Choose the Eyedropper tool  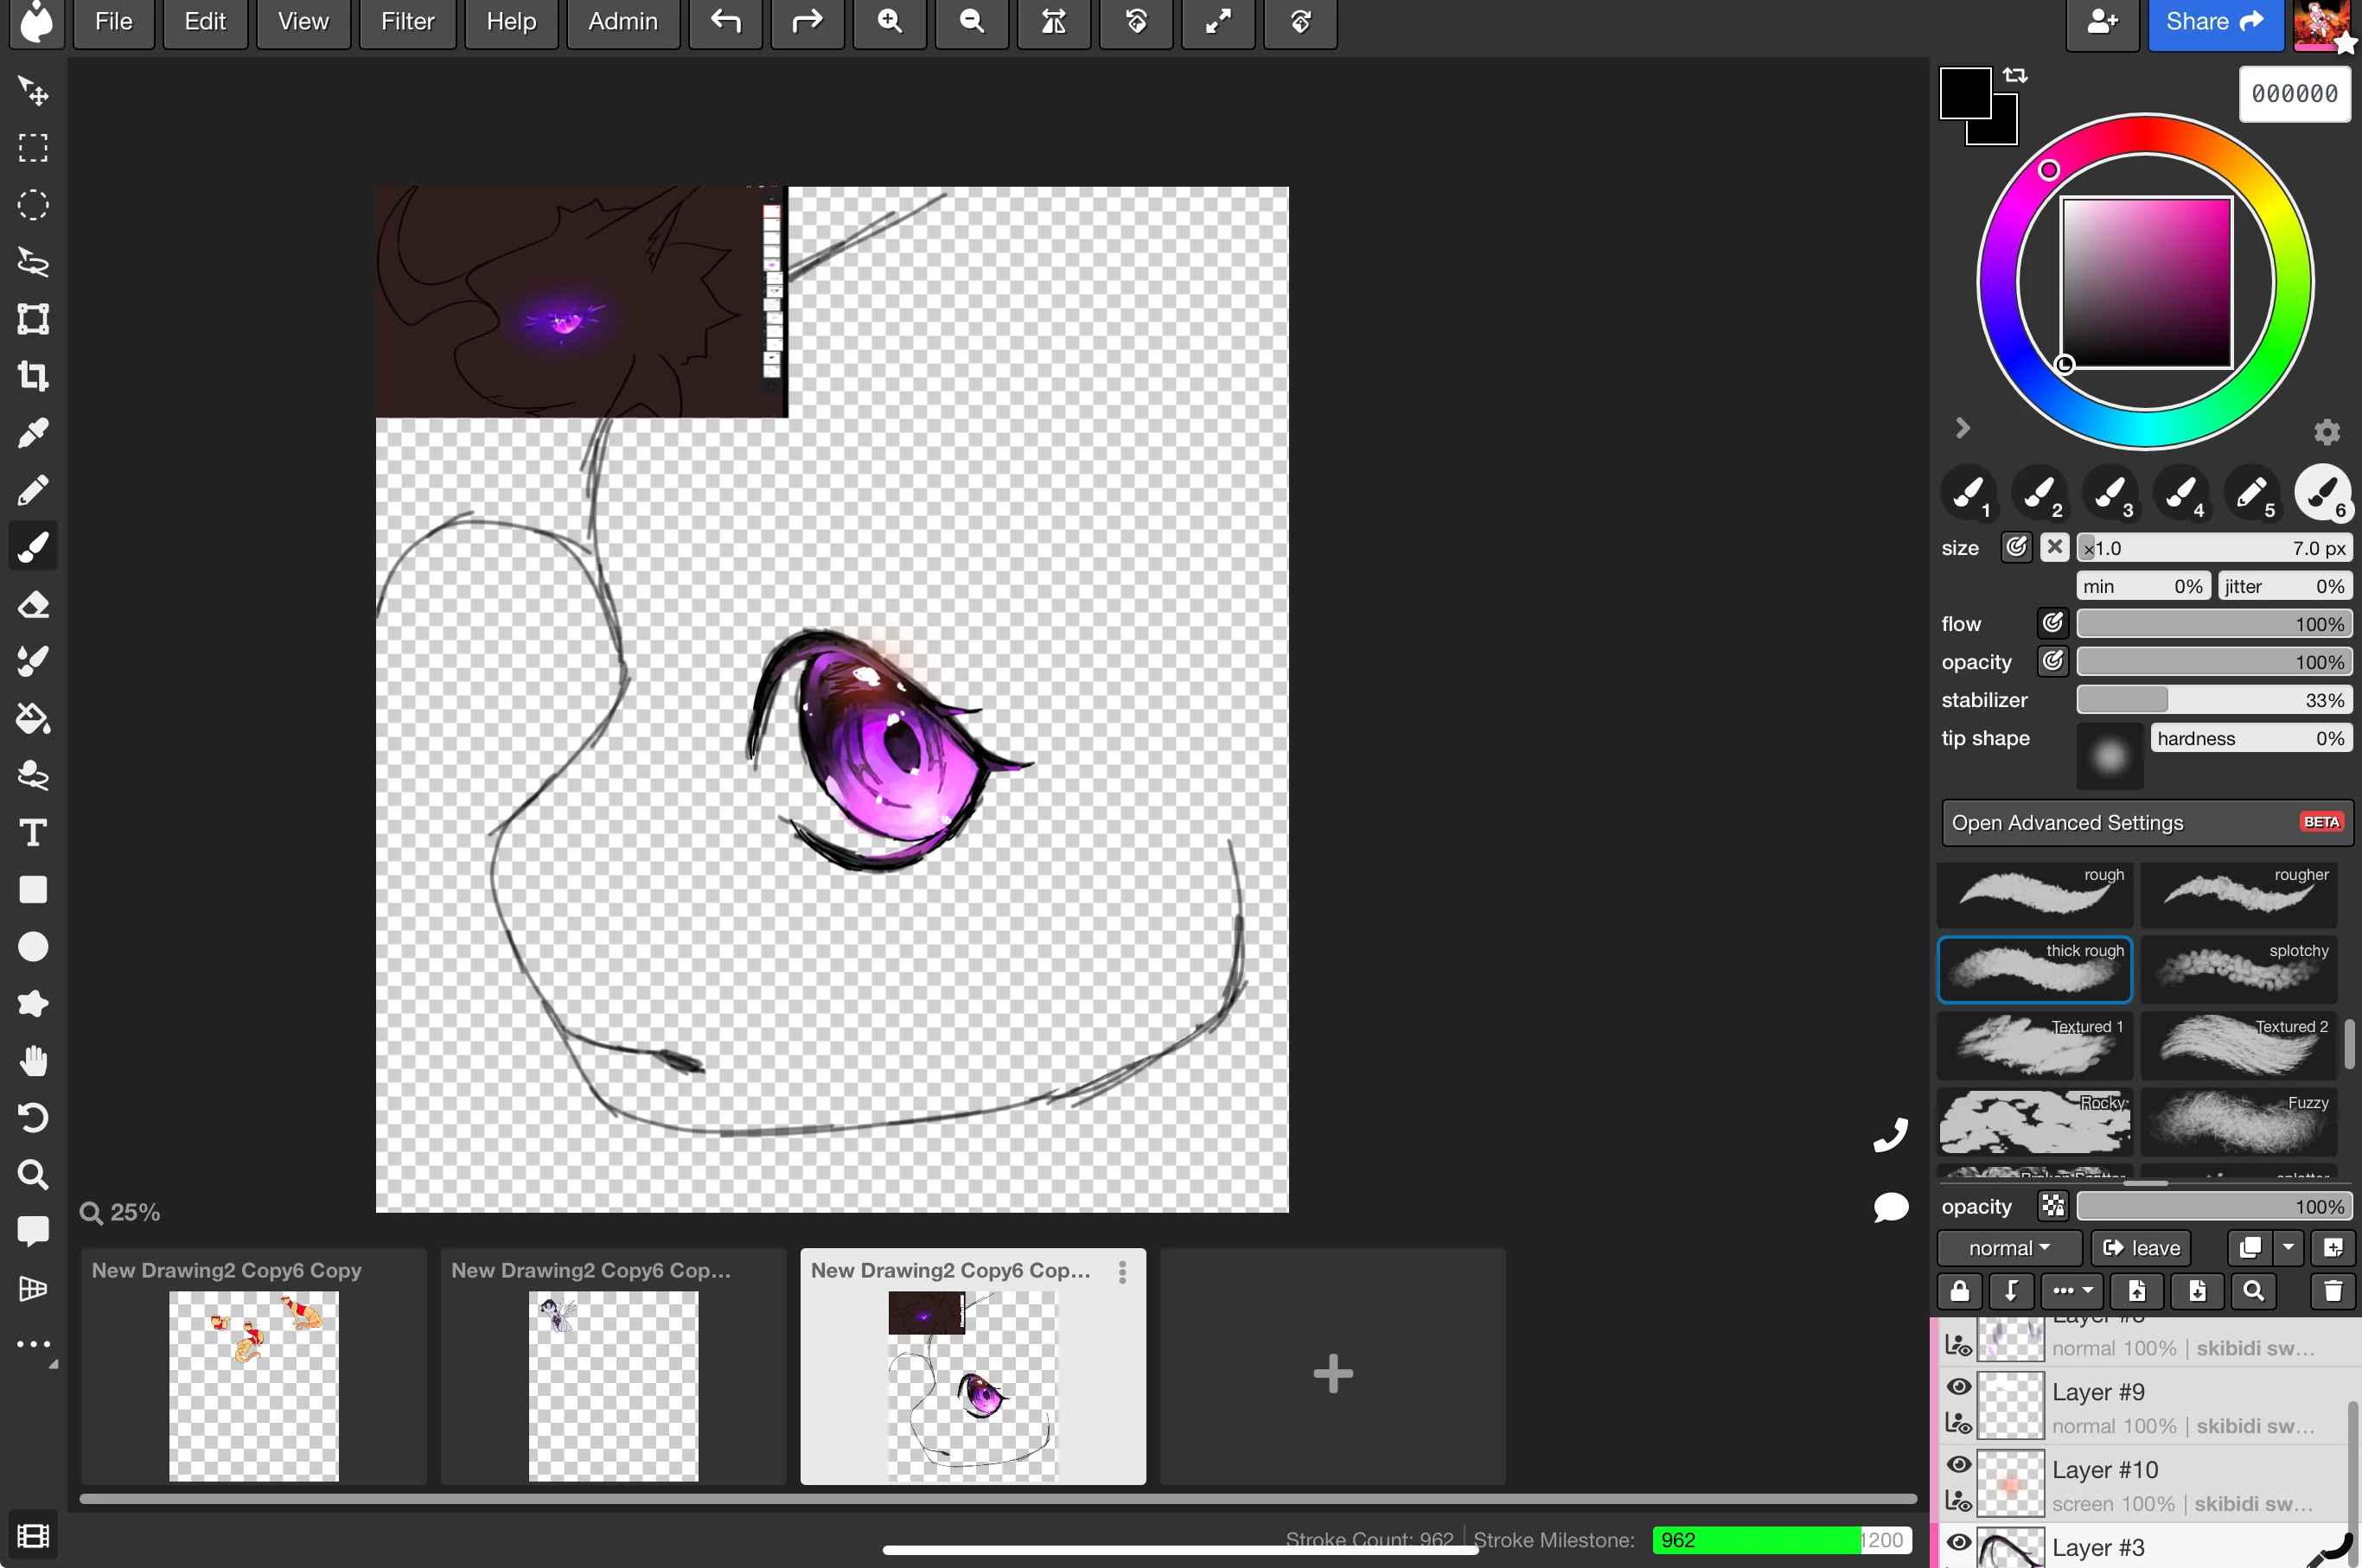point(33,432)
